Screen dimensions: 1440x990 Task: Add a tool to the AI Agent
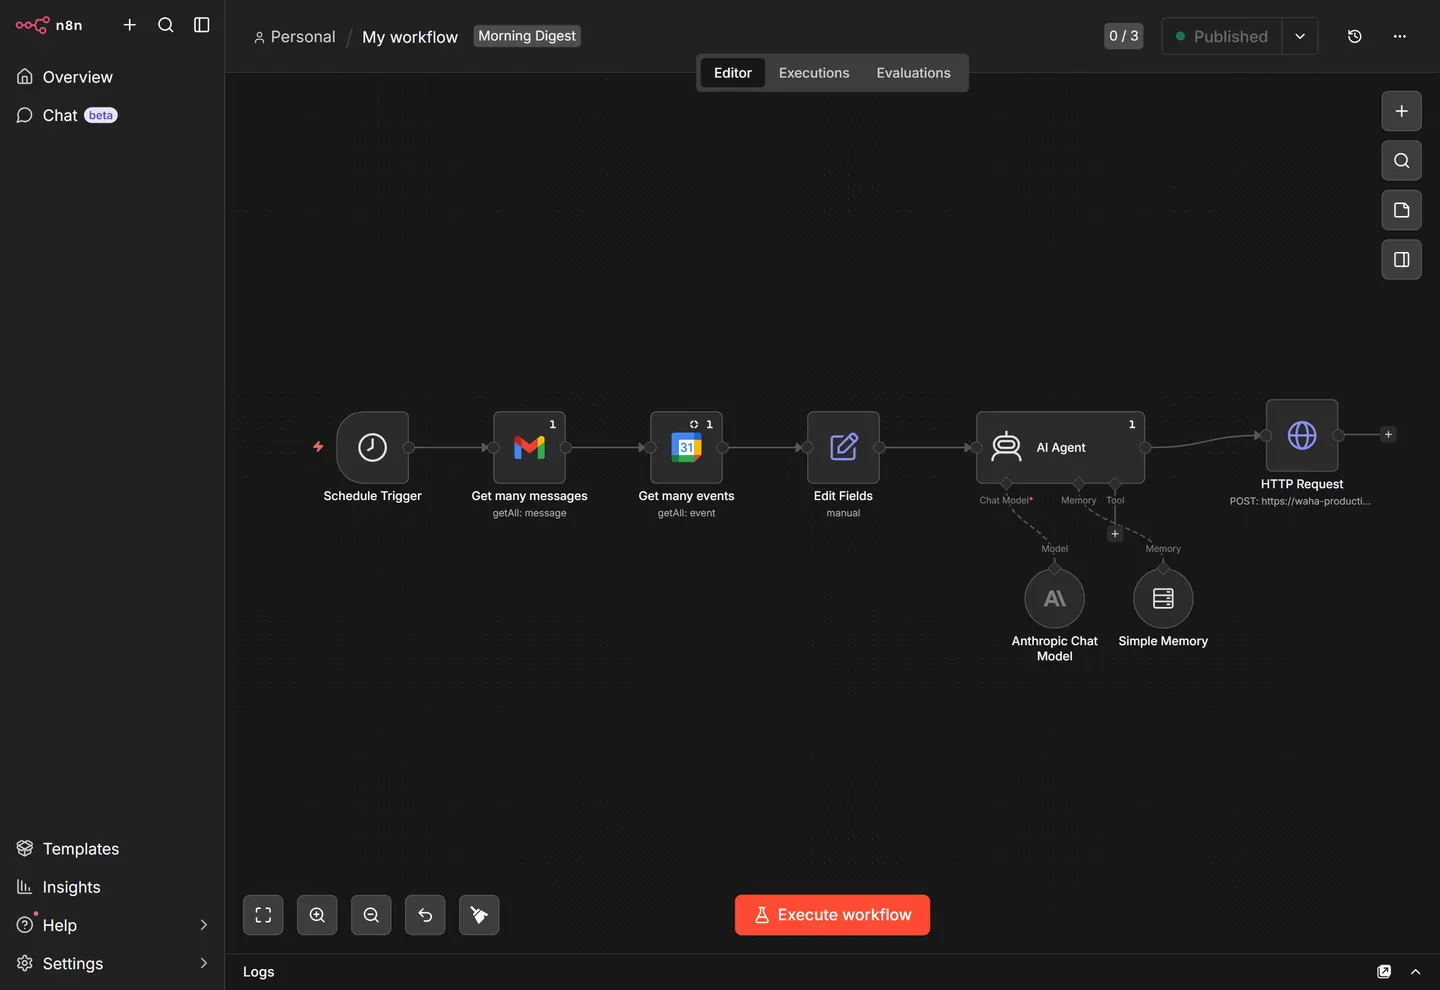[1115, 534]
